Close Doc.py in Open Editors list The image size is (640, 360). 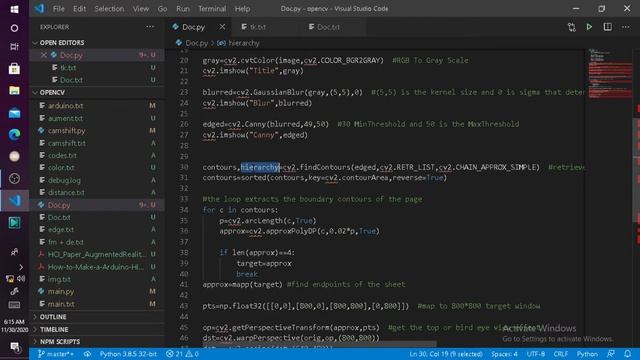pyautogui.click(x=44, y=55)
